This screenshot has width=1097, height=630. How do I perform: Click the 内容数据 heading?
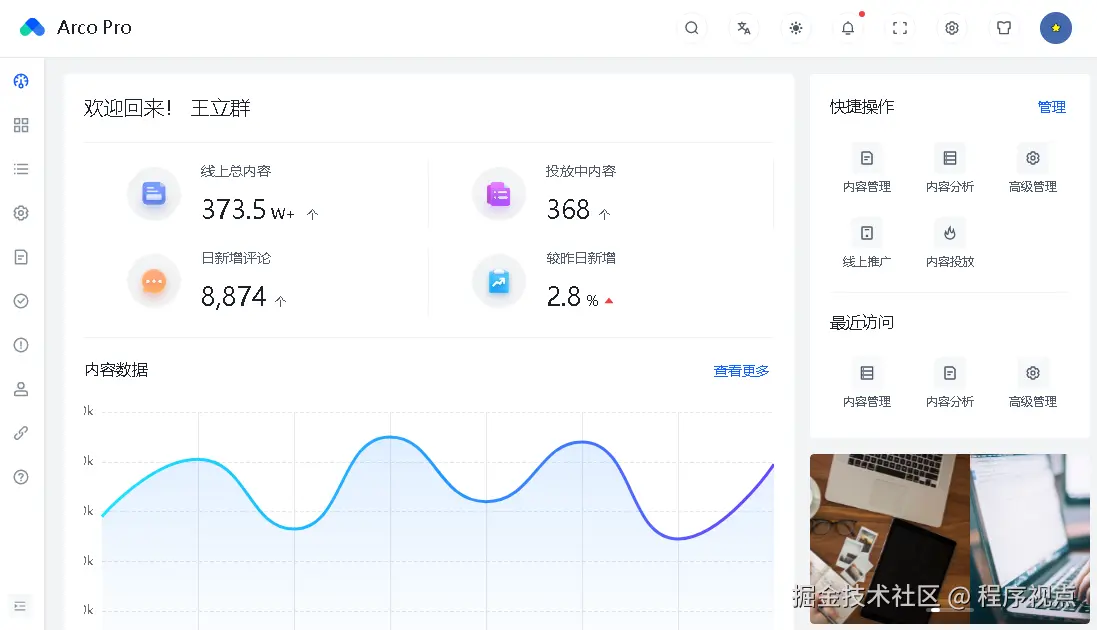pyautogui.click(x=116, y=370)
